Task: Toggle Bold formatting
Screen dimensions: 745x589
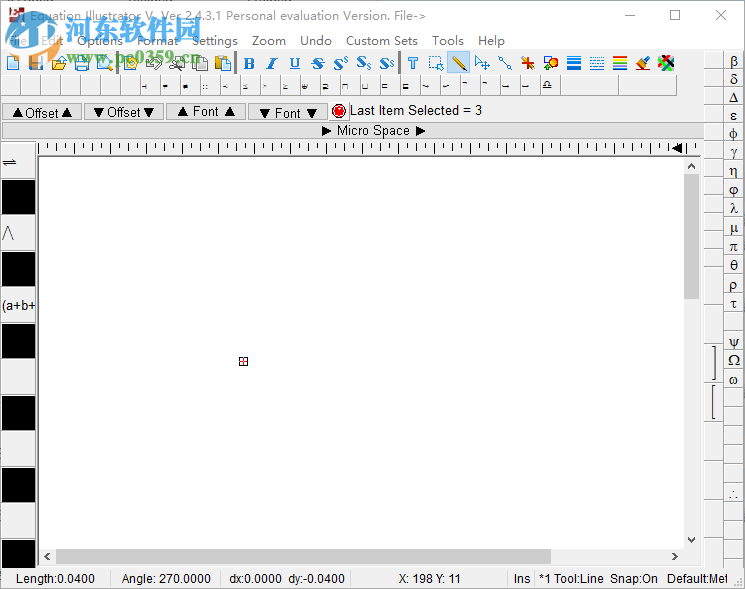Action: [248, 63]
